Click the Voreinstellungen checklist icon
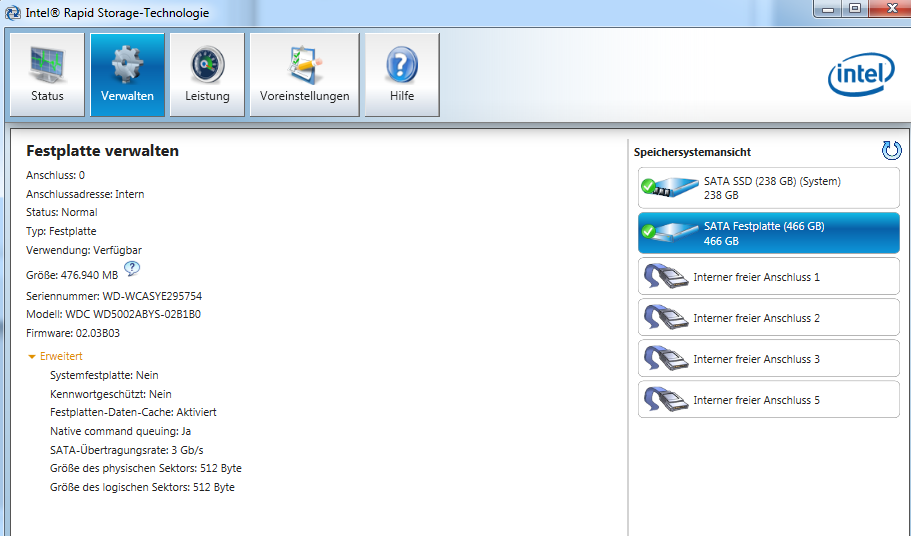Viewport: 911px width, 536px height. [x=304, y=63]
